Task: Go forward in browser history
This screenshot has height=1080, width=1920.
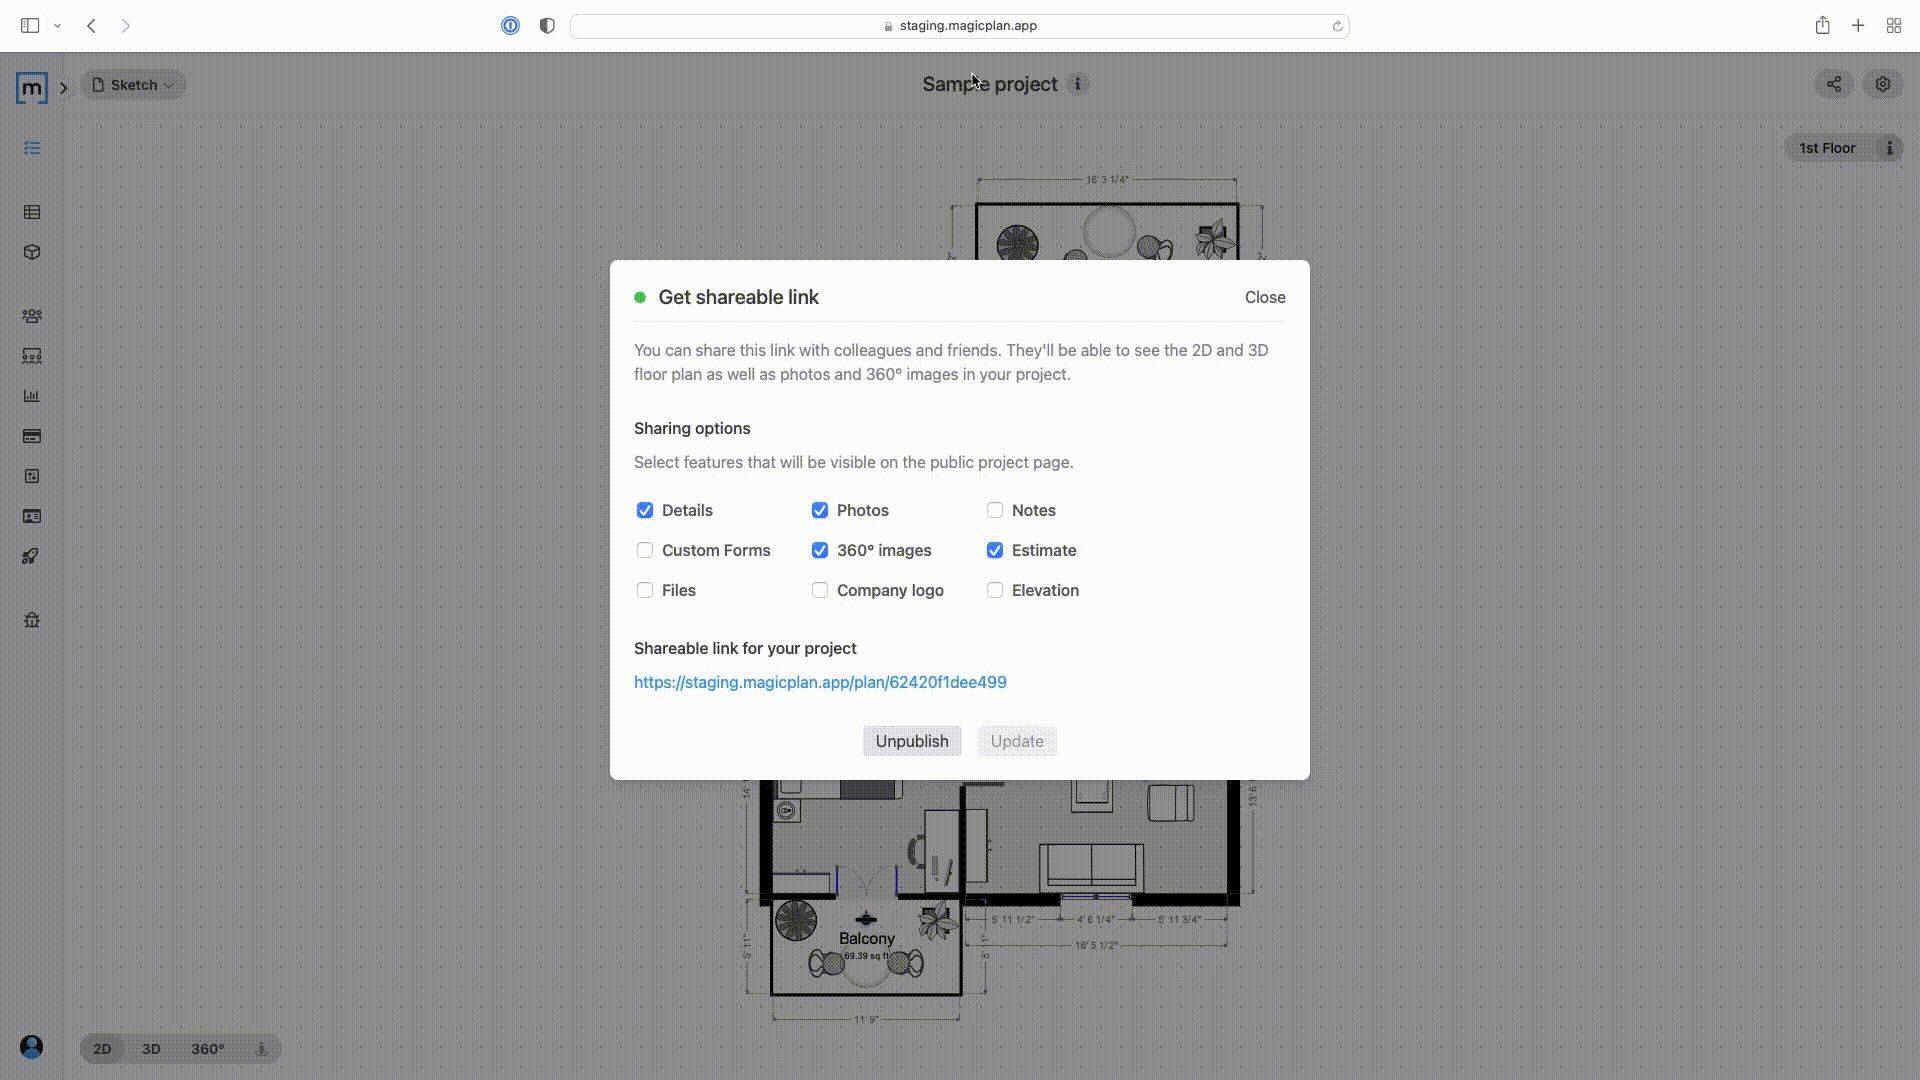Action: (x=126, y=26)
